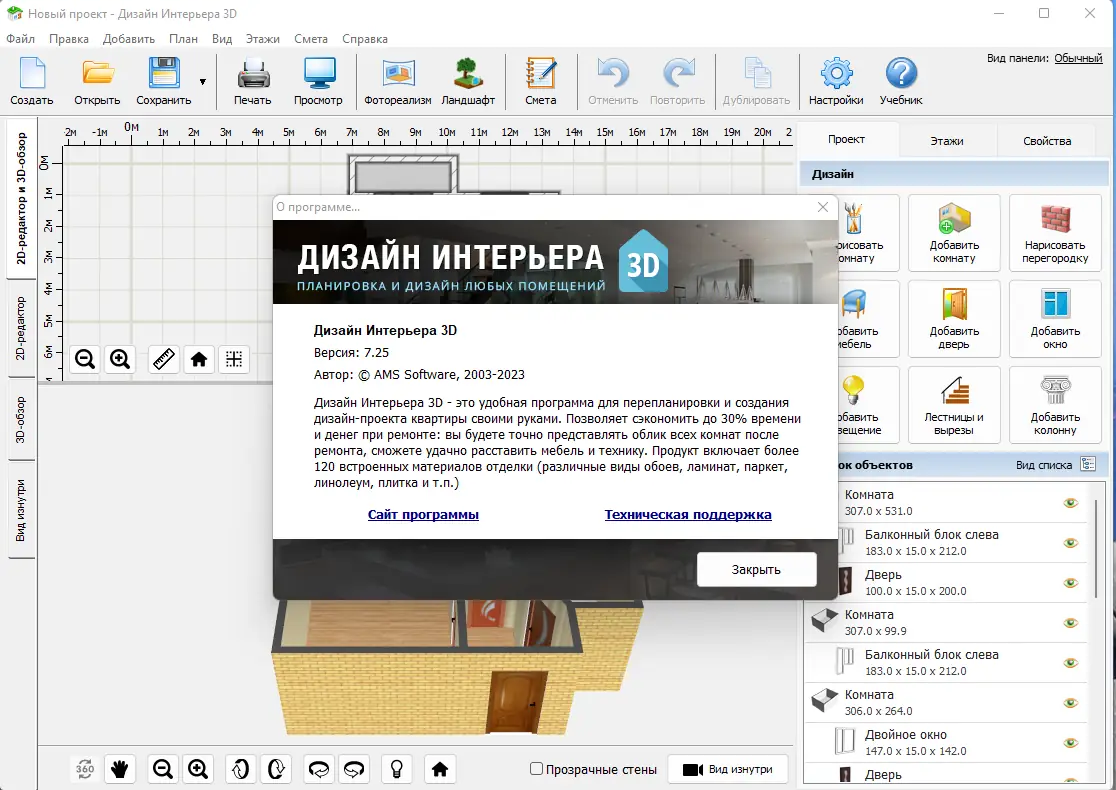1116x790 pixels.
Task: Enable the Прозрачные стены checkbox
Action: tap(537, 769)
